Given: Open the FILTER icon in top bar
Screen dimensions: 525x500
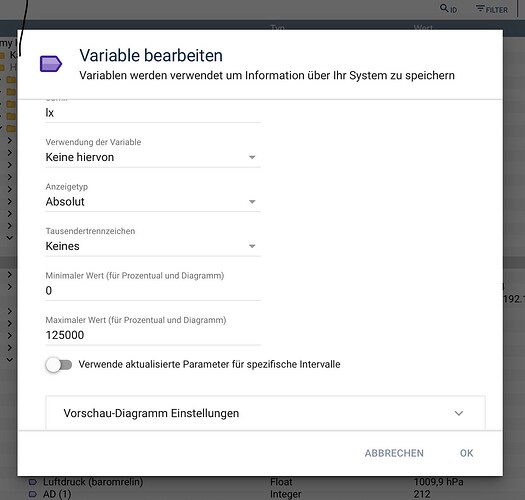Looking at the screenshot, I should coord(480,8).
